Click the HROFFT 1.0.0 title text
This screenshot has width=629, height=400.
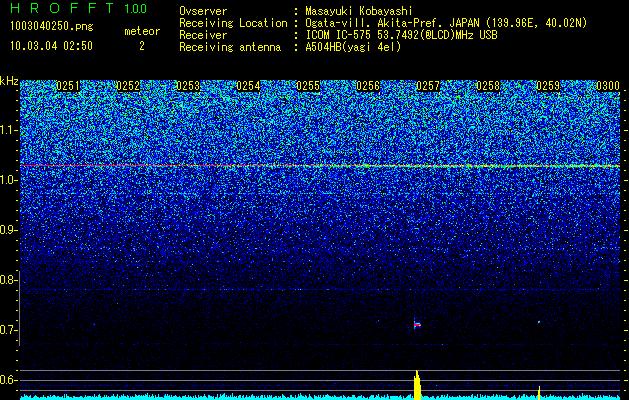click(x=78, y=8)
